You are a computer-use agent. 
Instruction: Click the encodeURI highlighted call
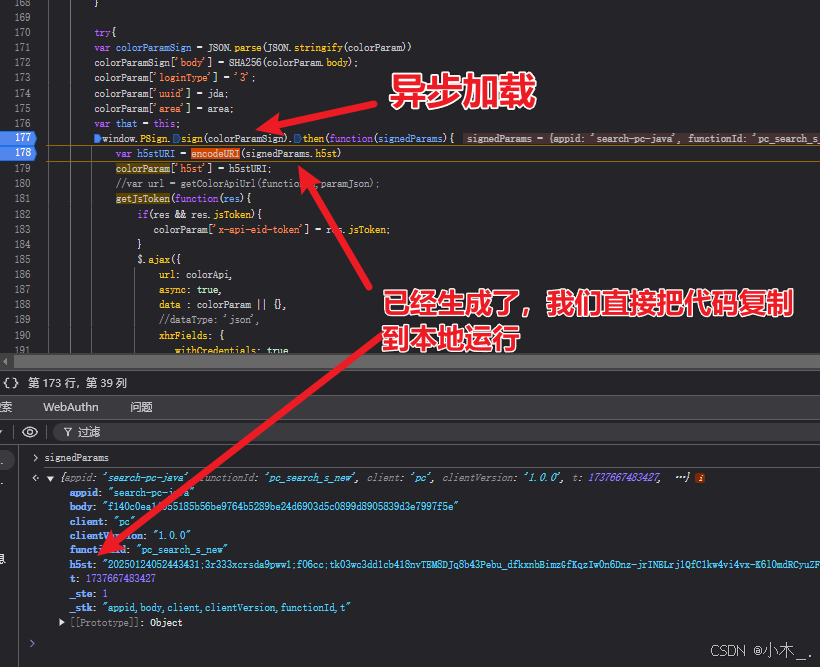(x=215, y=153)
